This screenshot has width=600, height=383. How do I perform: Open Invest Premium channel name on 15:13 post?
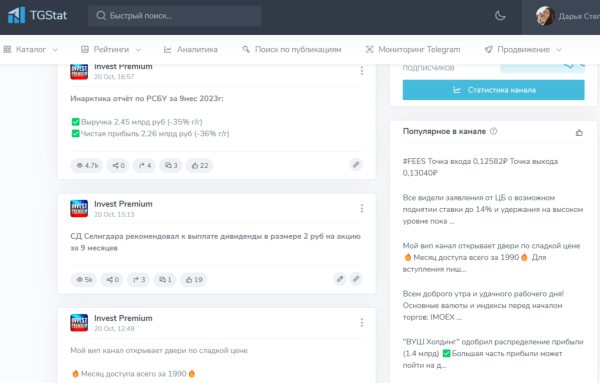click(123, 204)
